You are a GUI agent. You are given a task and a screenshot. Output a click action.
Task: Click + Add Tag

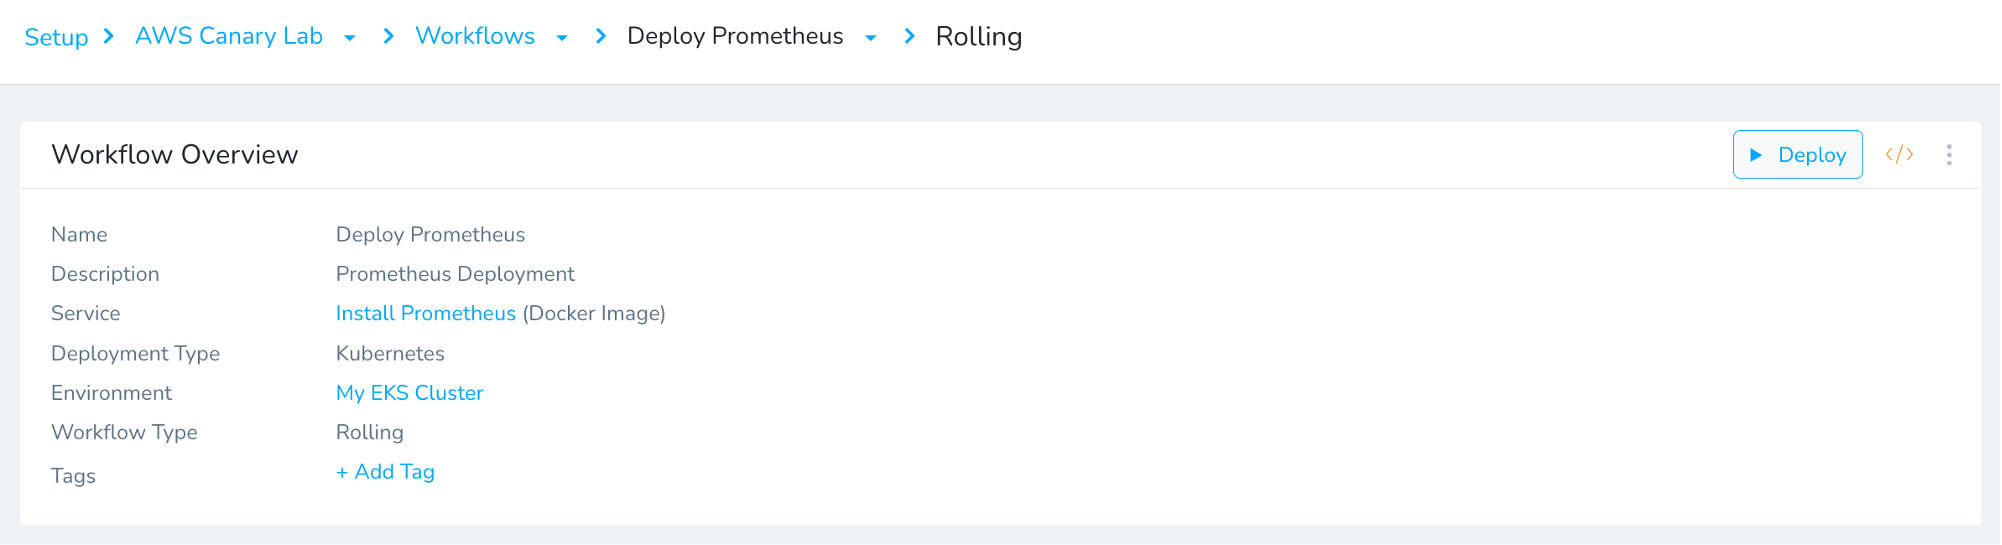coord(385,472)
